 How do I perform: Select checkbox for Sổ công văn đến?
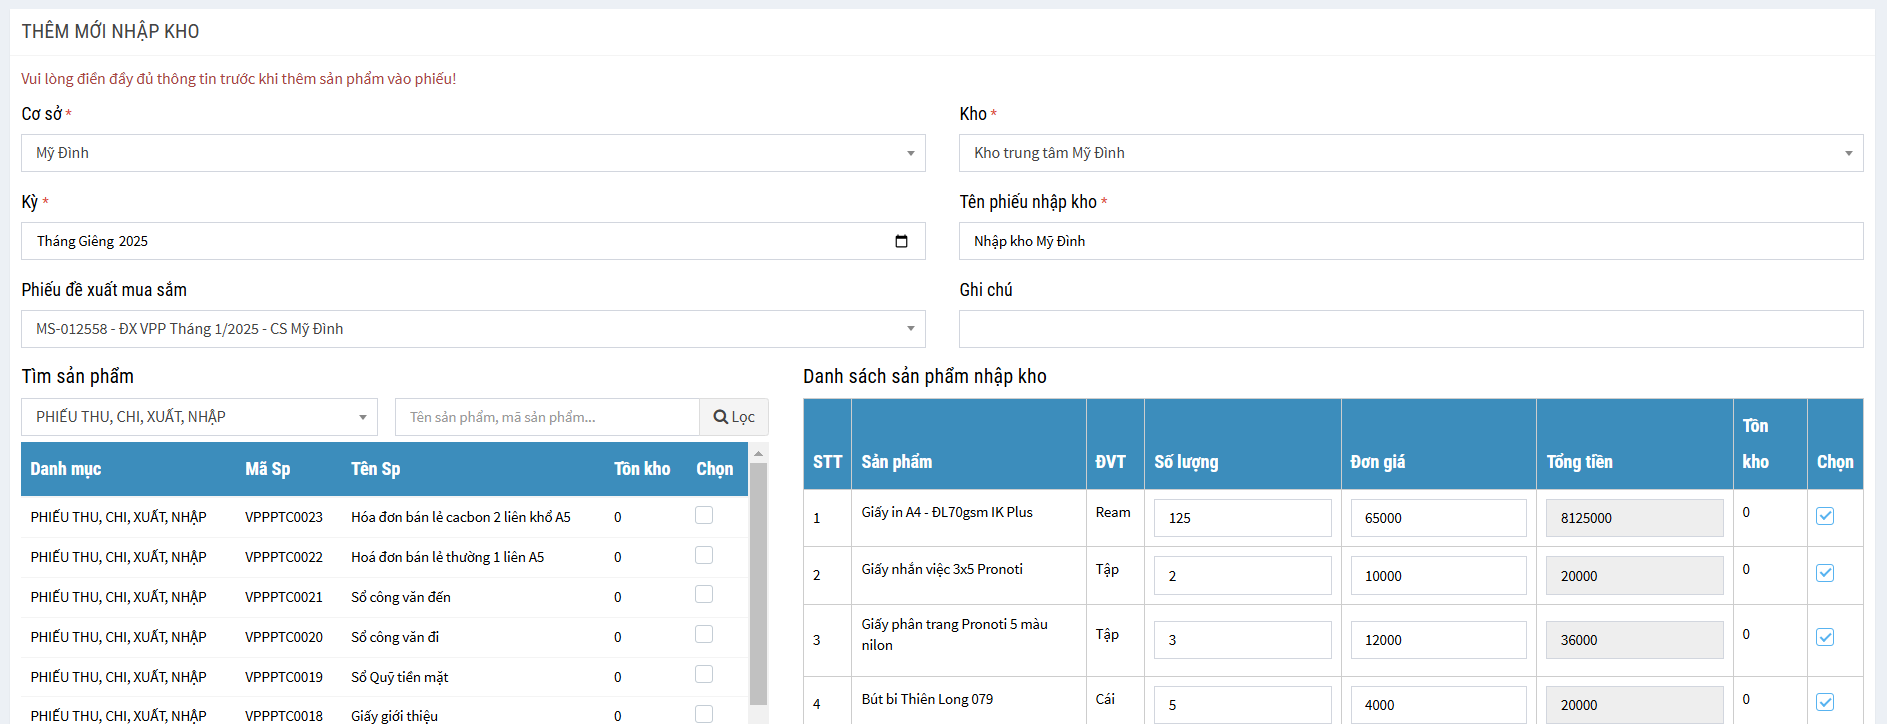pyautogui.click(x=704, y=595)
